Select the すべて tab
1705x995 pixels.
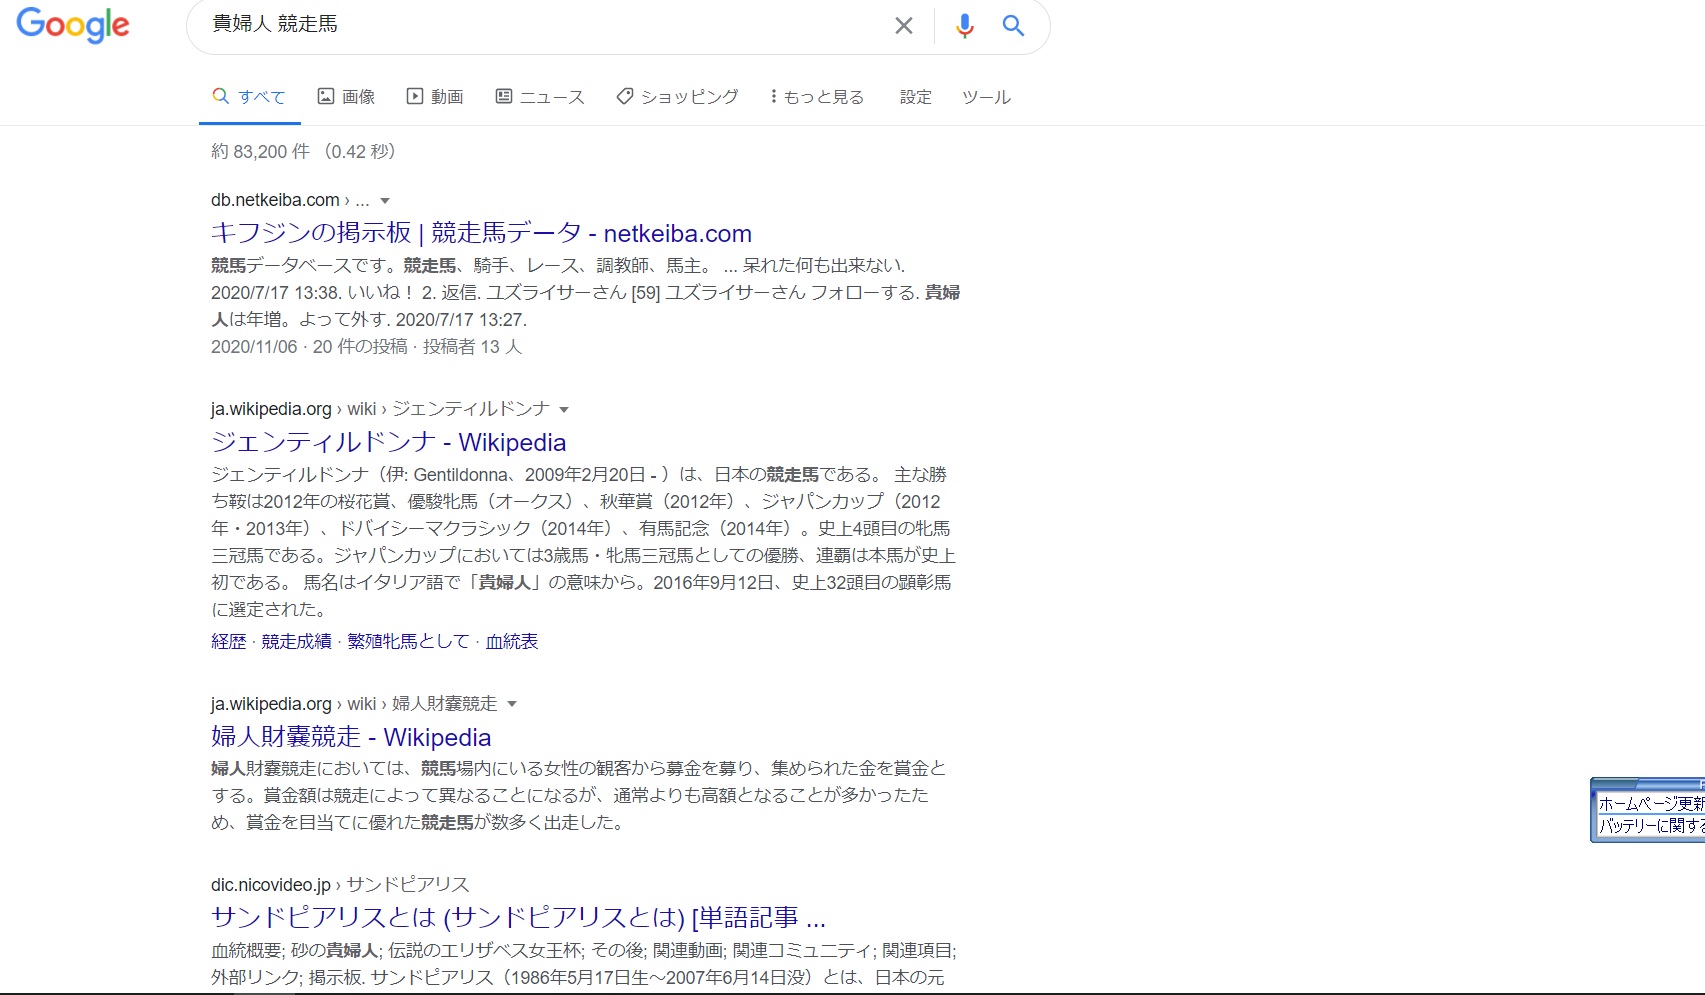coord(249,97)
